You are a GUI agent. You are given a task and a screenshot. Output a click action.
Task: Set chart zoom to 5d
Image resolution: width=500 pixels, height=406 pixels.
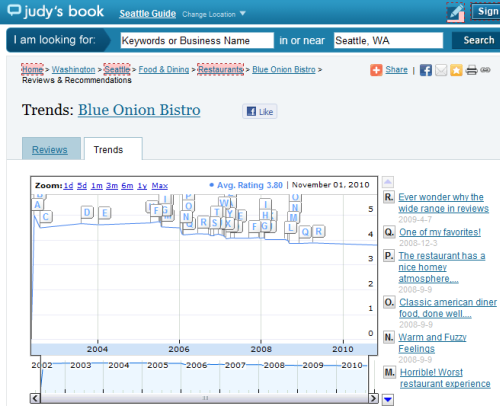(82, 186)
